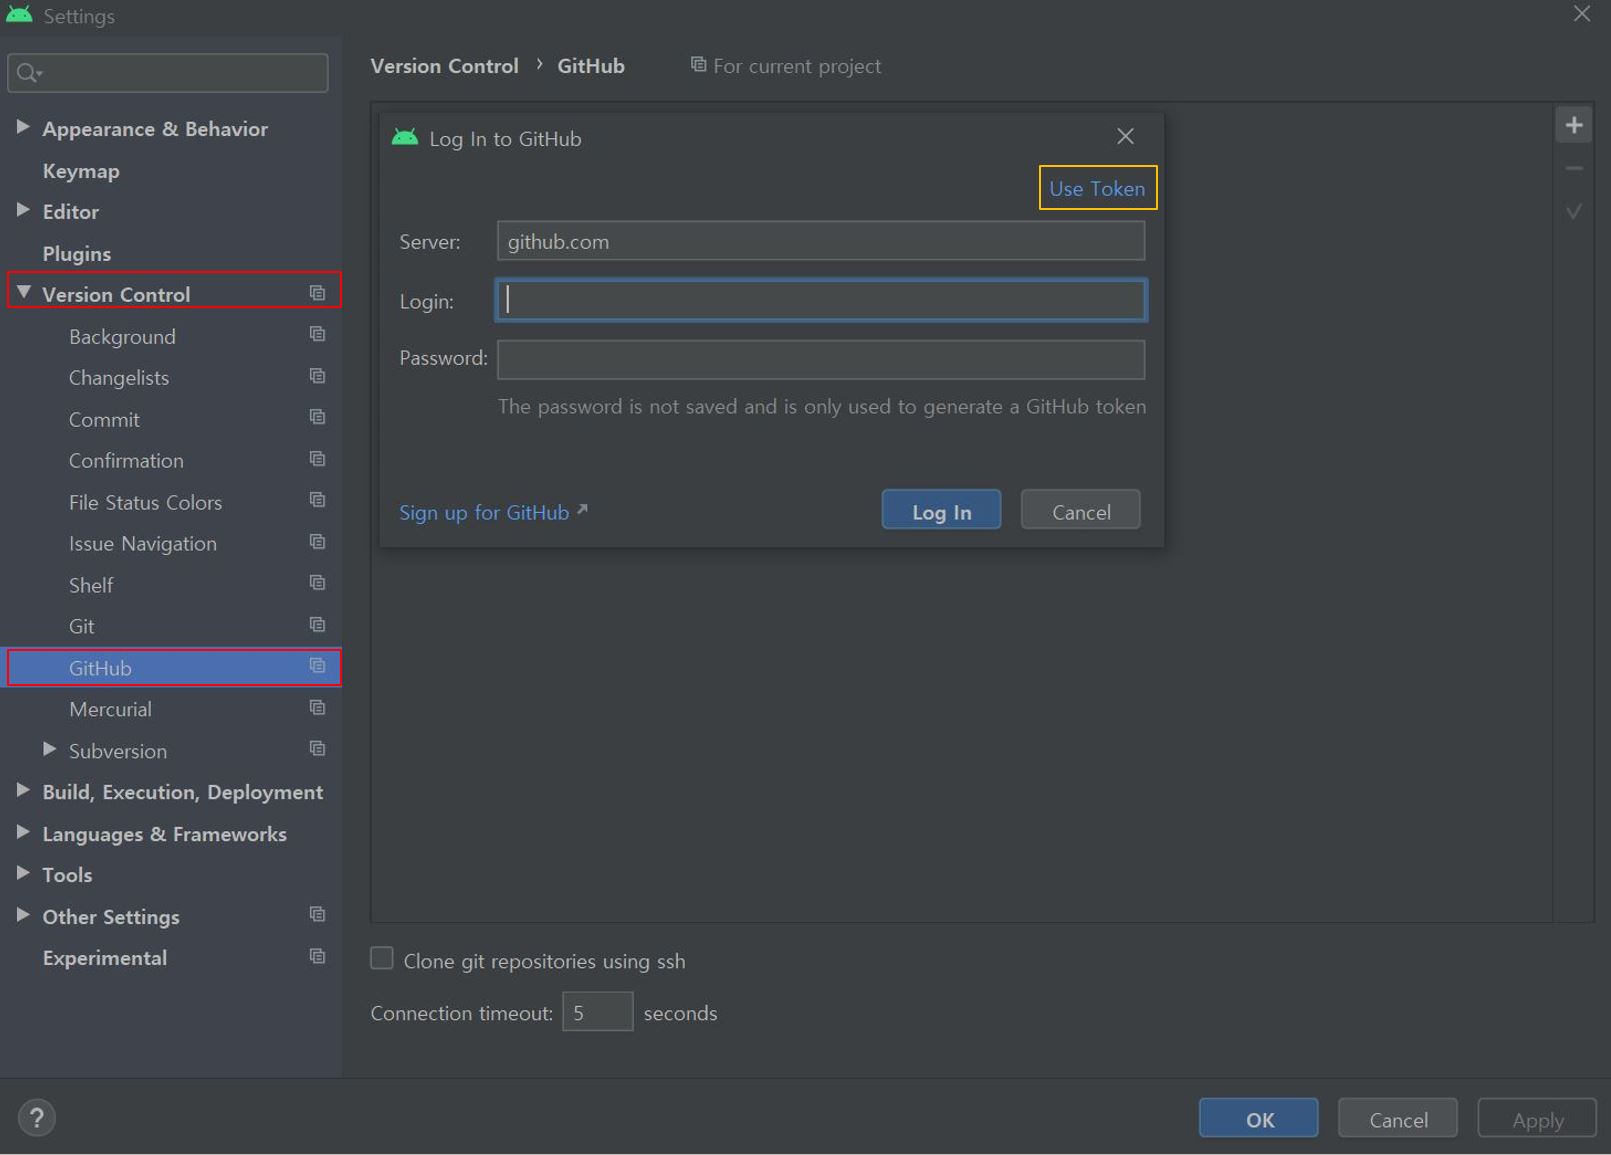The height and width of the screenshot is (1155, 1611).
Task: Close the Log In to GitHub dialog
Action: coord(1125,136)
